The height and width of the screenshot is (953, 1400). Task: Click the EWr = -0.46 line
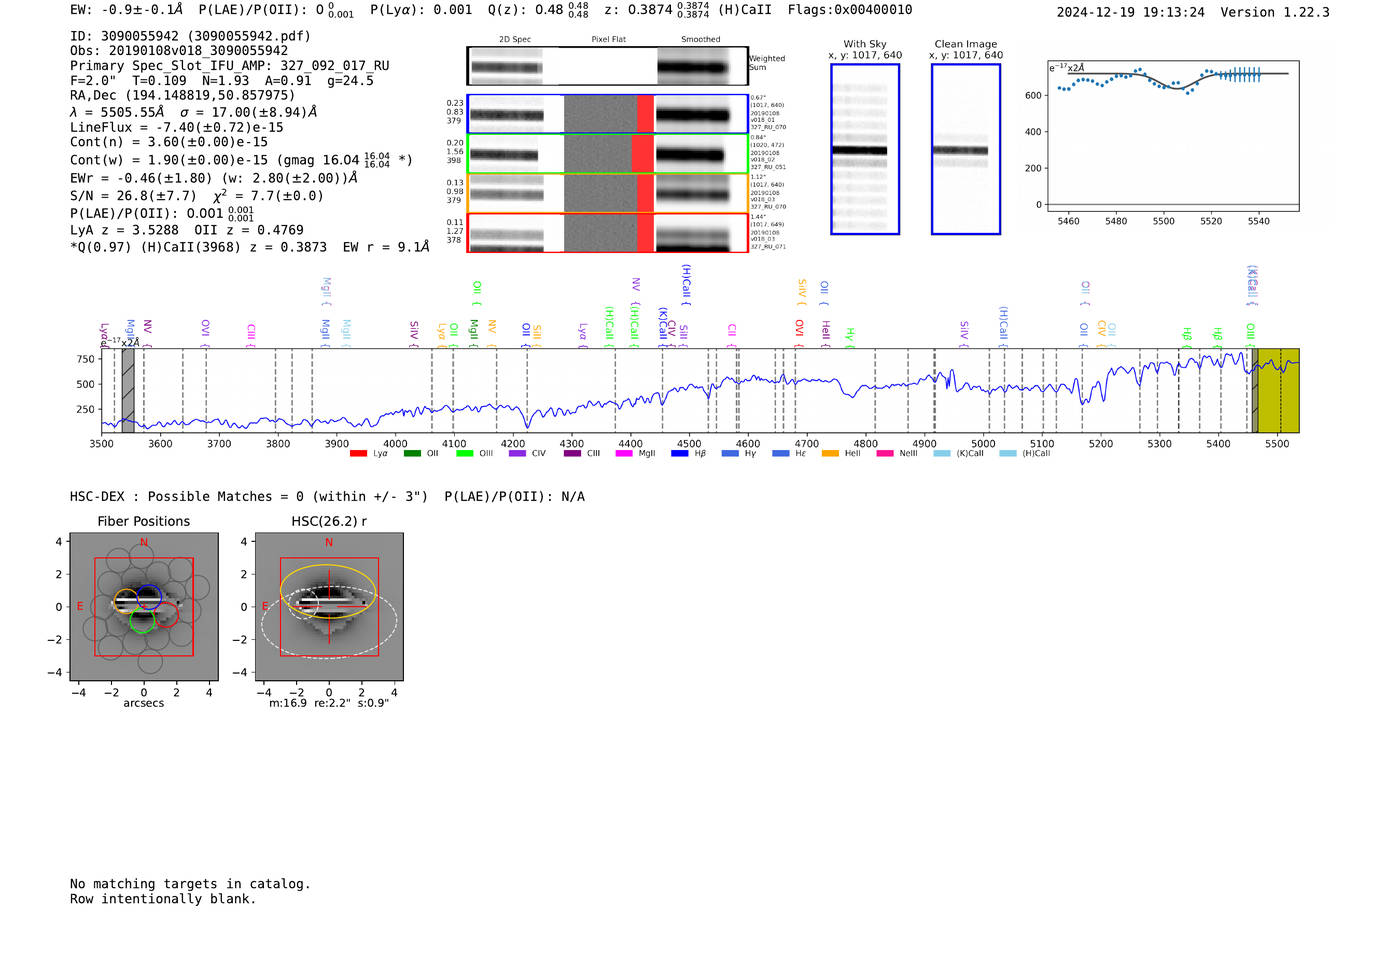(214, 178)
